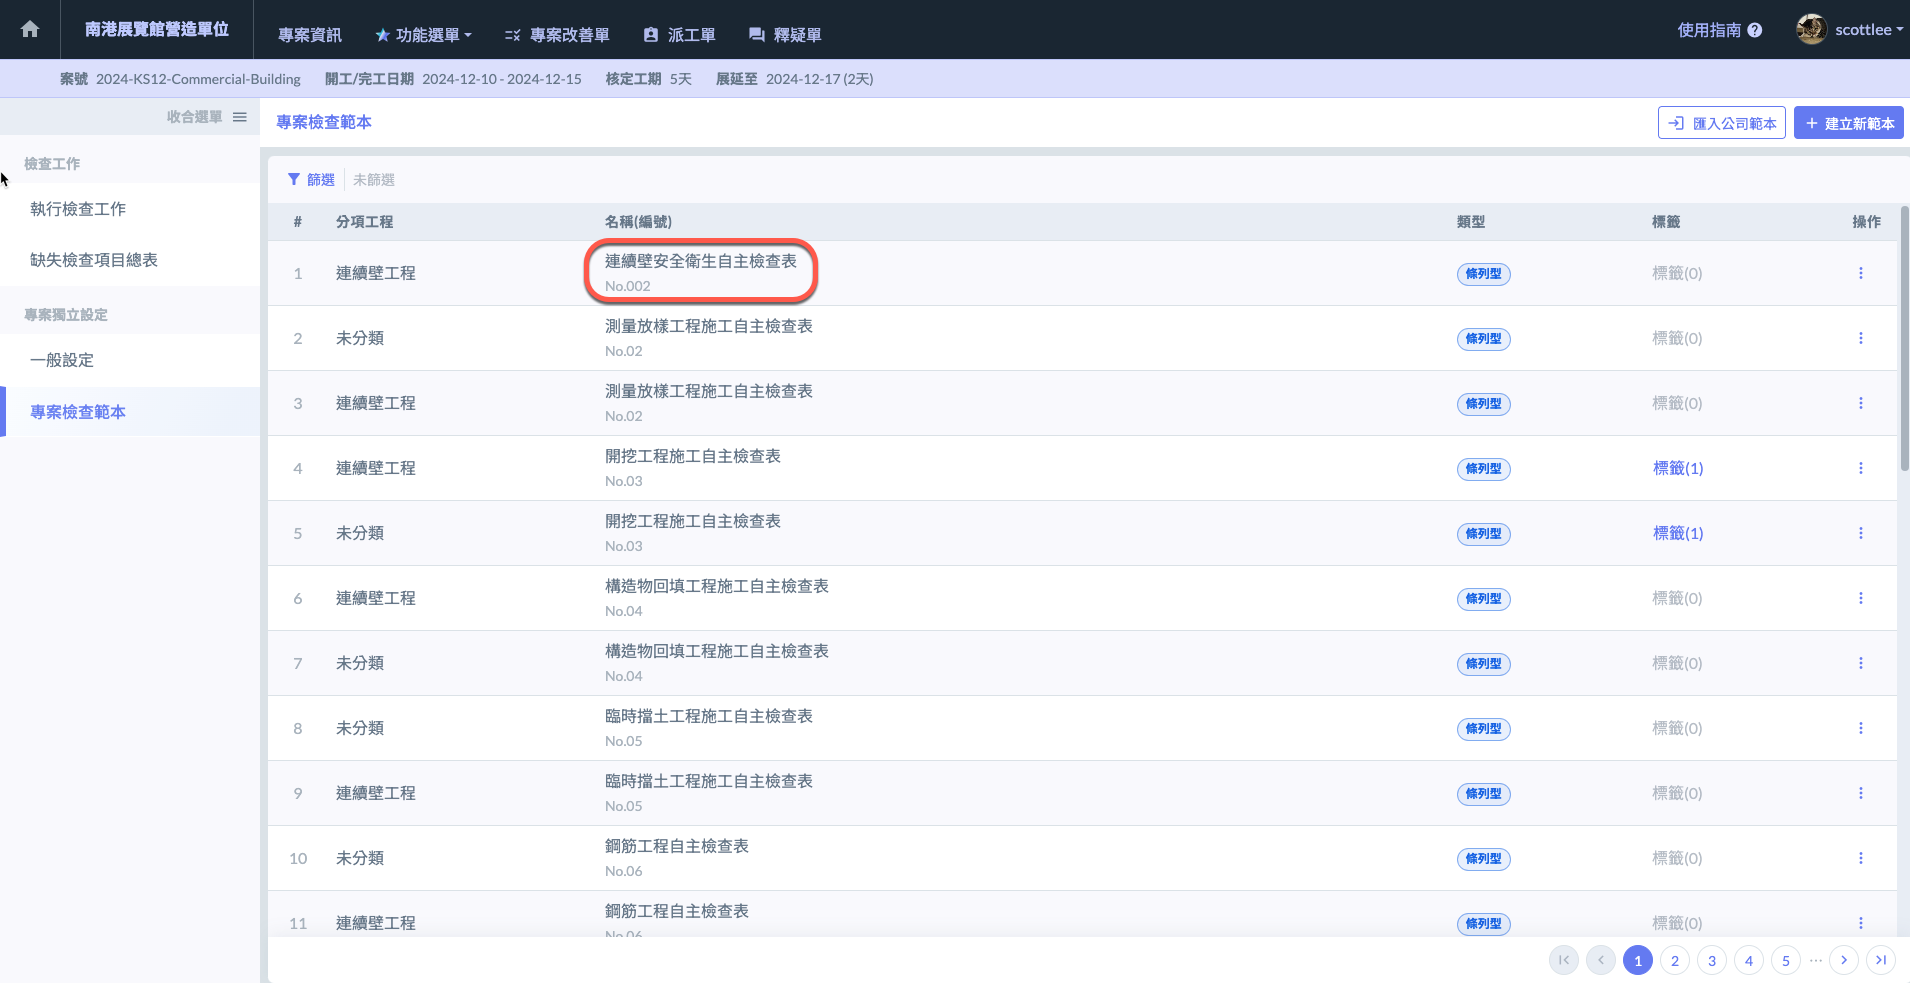Viewport: 1910px width, 983px height.
Task: Jump to page 3 of the list
Action: (x=1711, y=961)
